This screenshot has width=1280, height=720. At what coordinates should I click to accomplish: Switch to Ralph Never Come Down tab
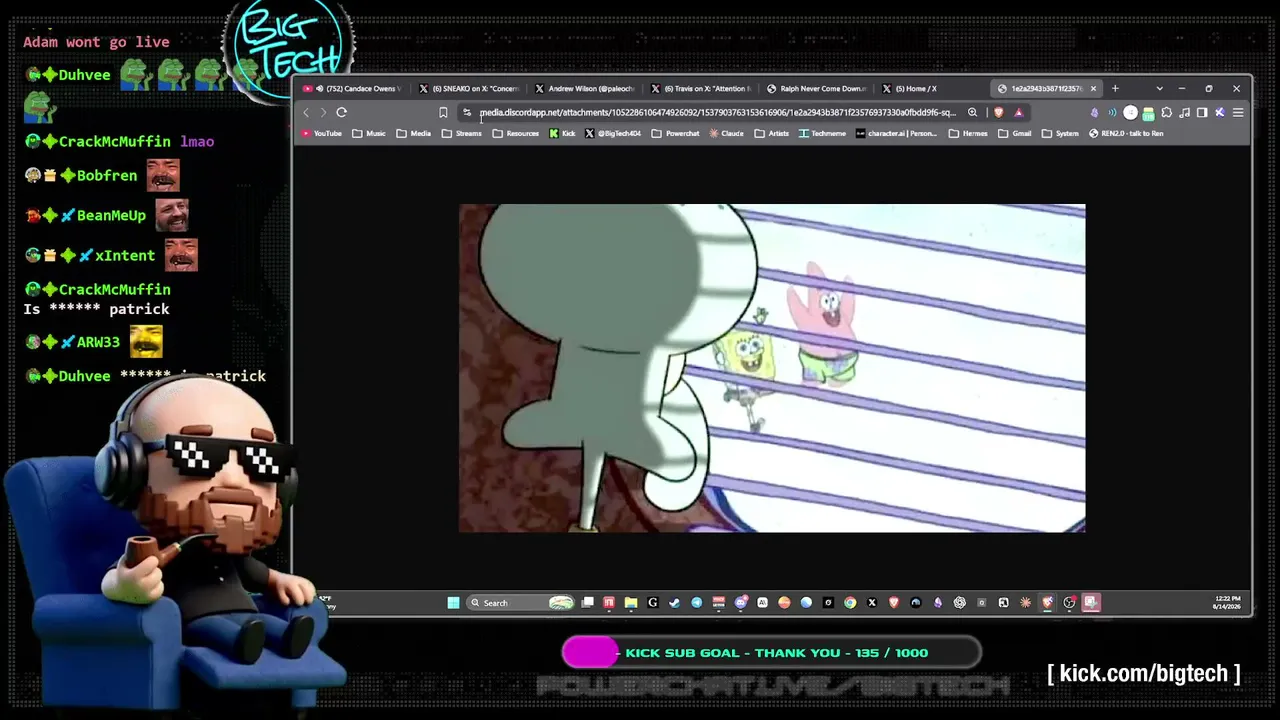pyautogui.click(x=817, y=89)
